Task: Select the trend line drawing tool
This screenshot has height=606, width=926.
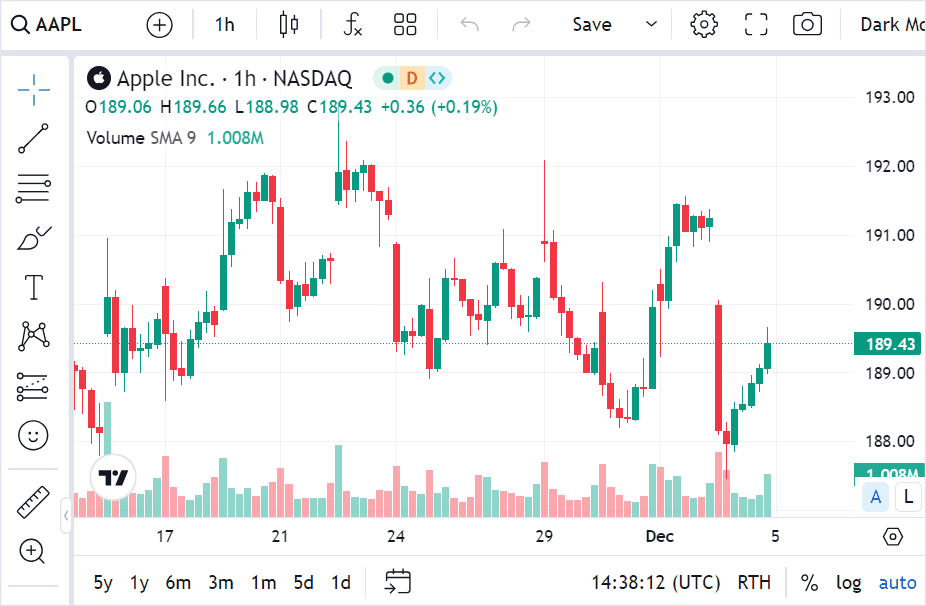Action: (x=34, y=139)
